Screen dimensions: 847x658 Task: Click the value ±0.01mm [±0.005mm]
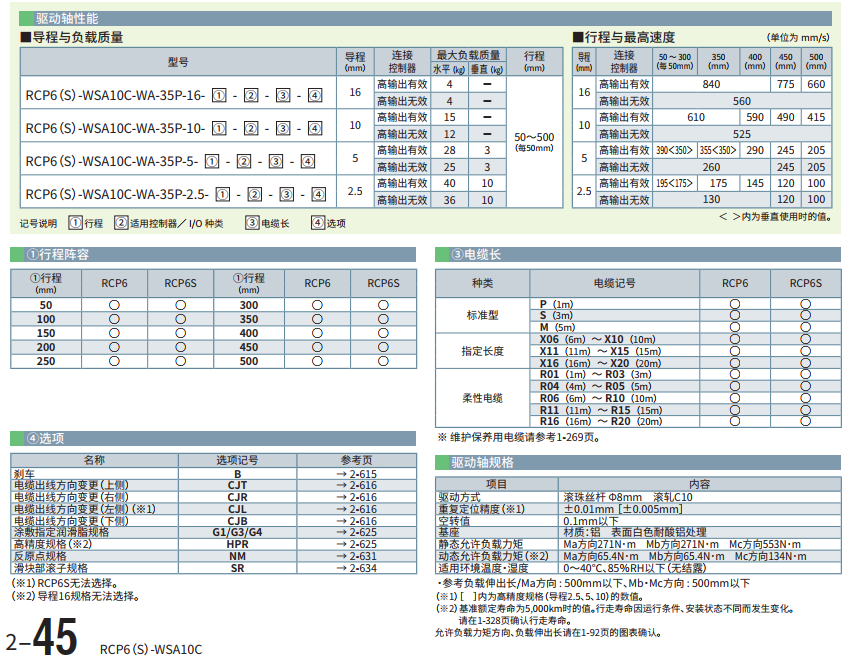[623, 509]
